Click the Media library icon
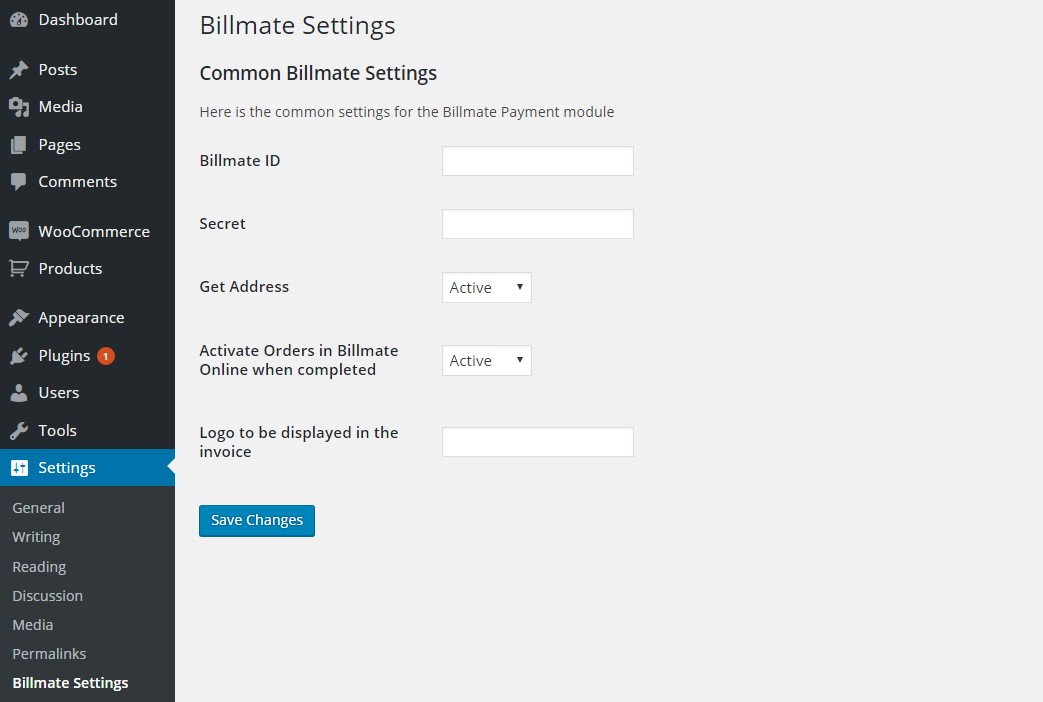Viewport: 1043px width, 702px height. 19,107
